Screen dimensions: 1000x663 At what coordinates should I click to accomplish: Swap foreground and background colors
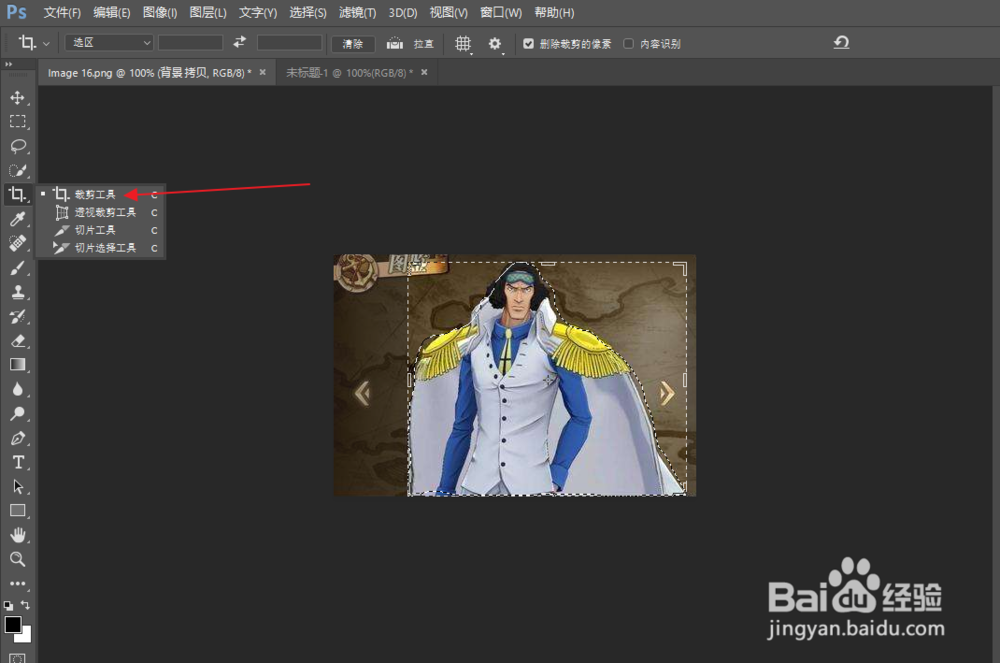tap(25, 605)
